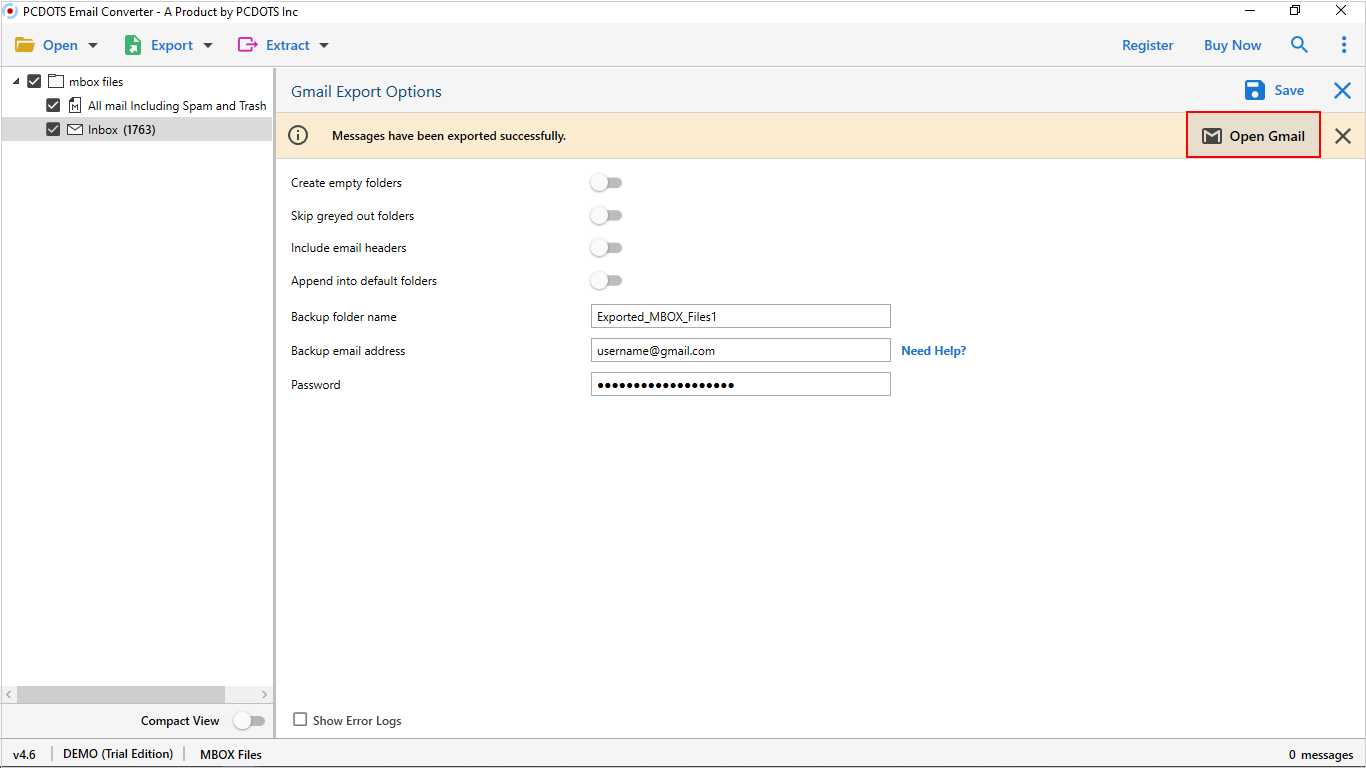Click the Backup email address field
The width and height of the screenshot is (1366, 768).
[x=741, y=350]
